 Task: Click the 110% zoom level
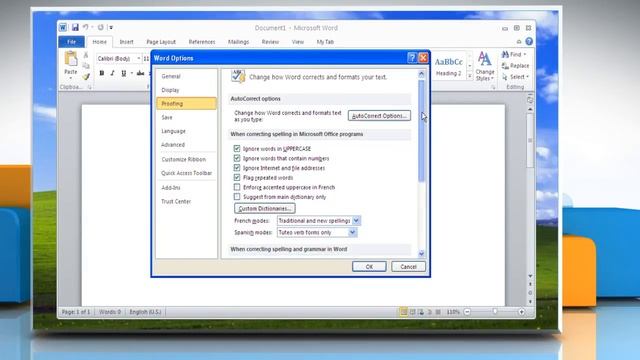[453, 312]
